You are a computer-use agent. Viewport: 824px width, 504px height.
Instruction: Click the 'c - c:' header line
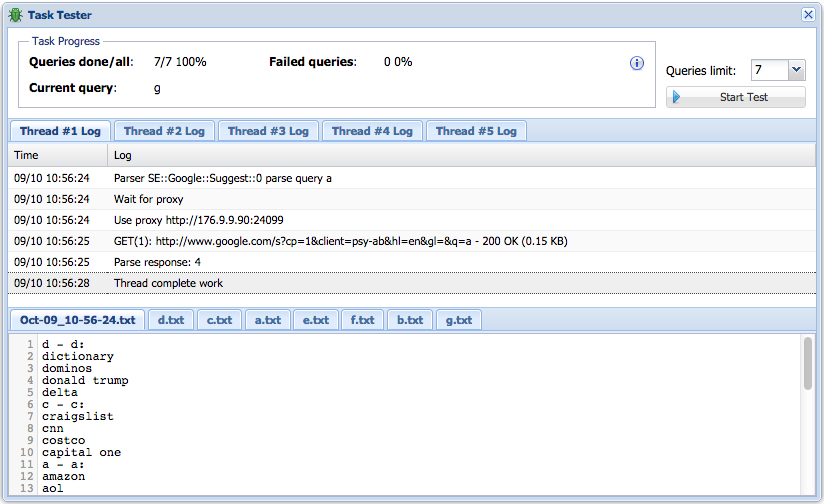pos(63,405)
